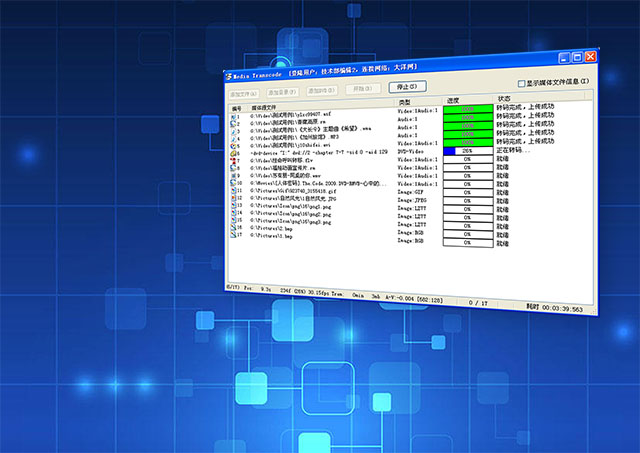Click the 2.bmp file icon in row 16
This screenshot has width=640, height=453.
pyautogui.click(x=233, y=227)
